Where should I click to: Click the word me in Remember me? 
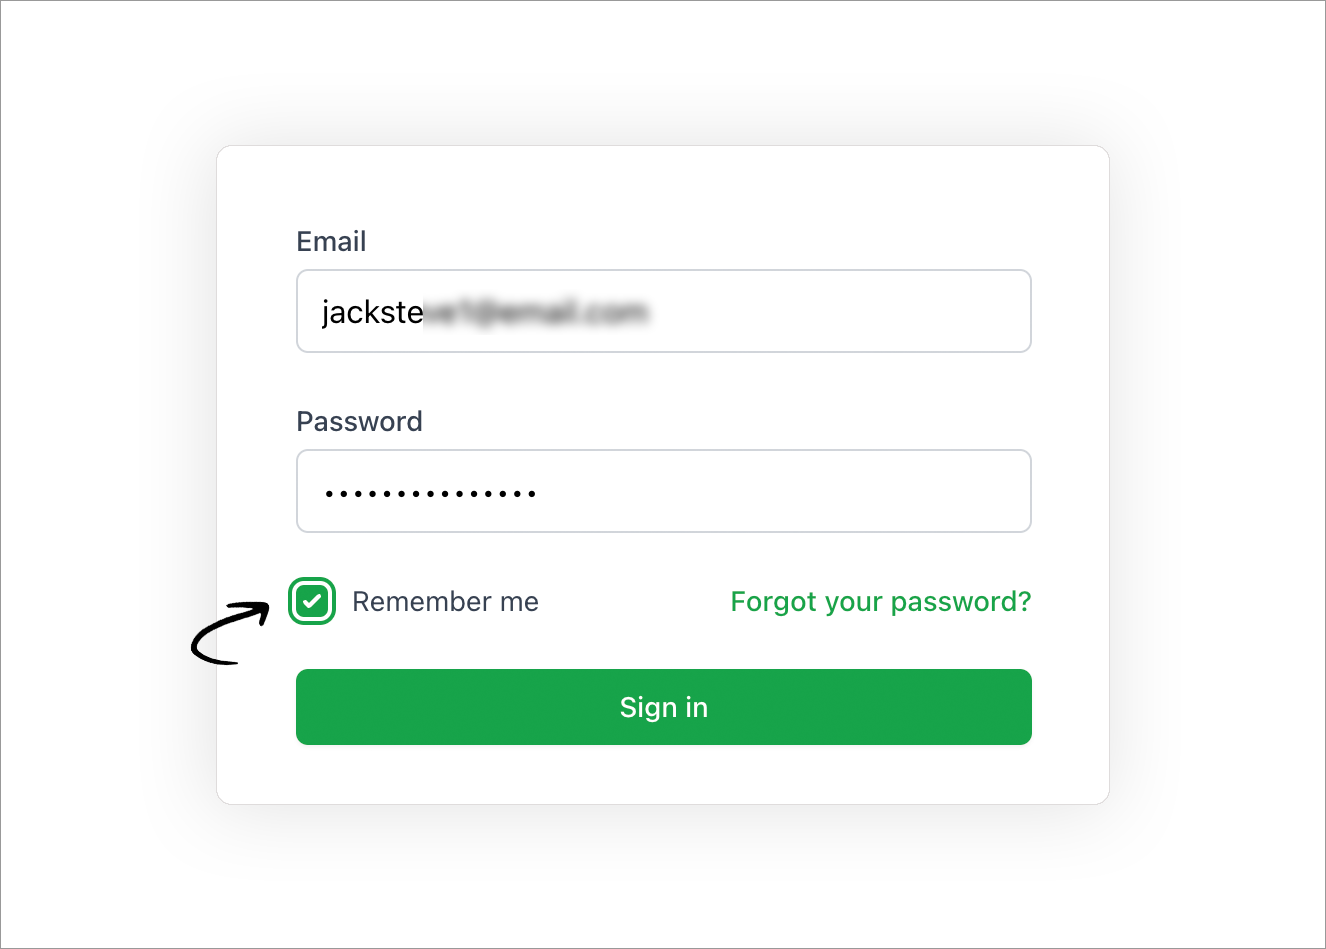click(x=519, y=602)
